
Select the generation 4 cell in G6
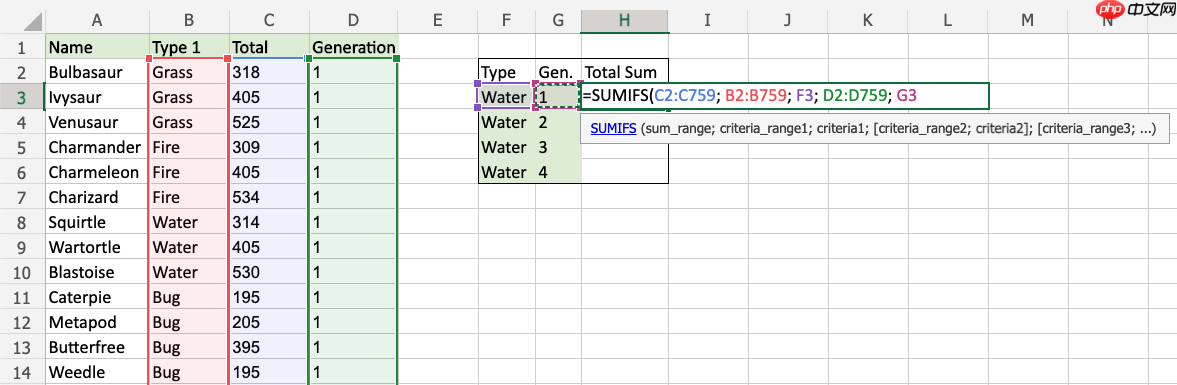(558, 172)
